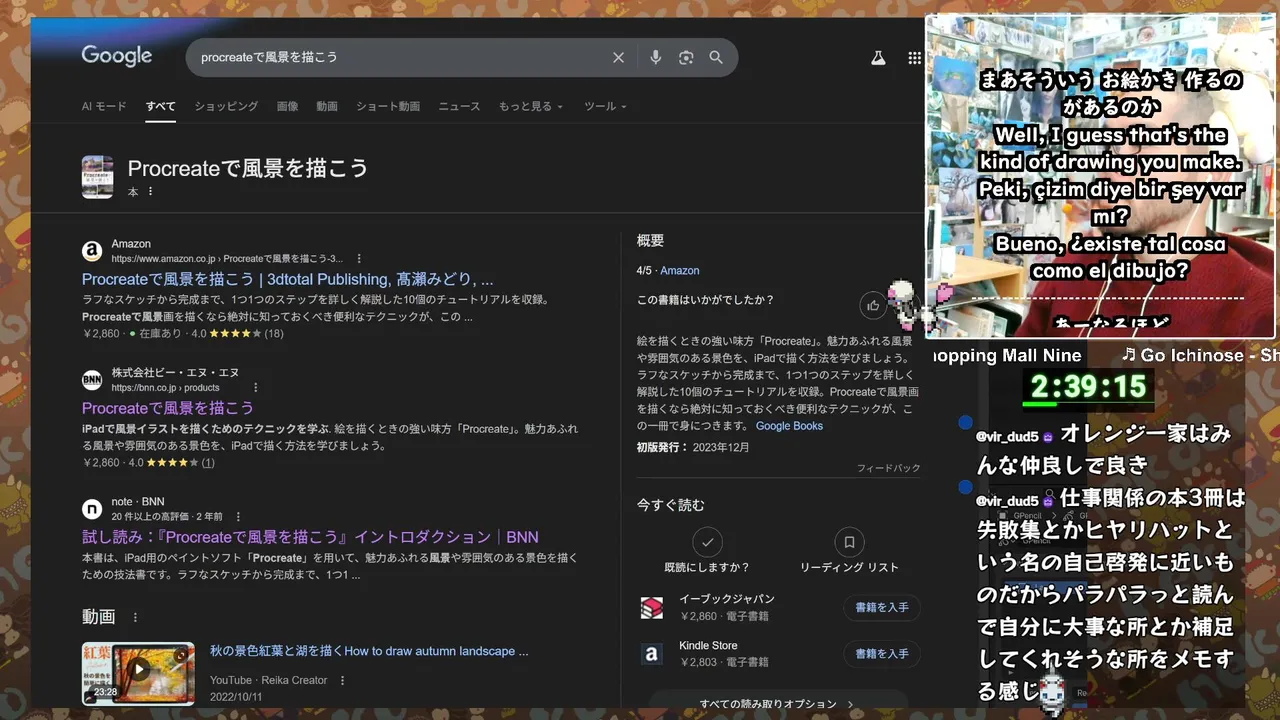The image size is (1280, 720).
Task: Switch to the AI モード tab
Action: (104, 106)
